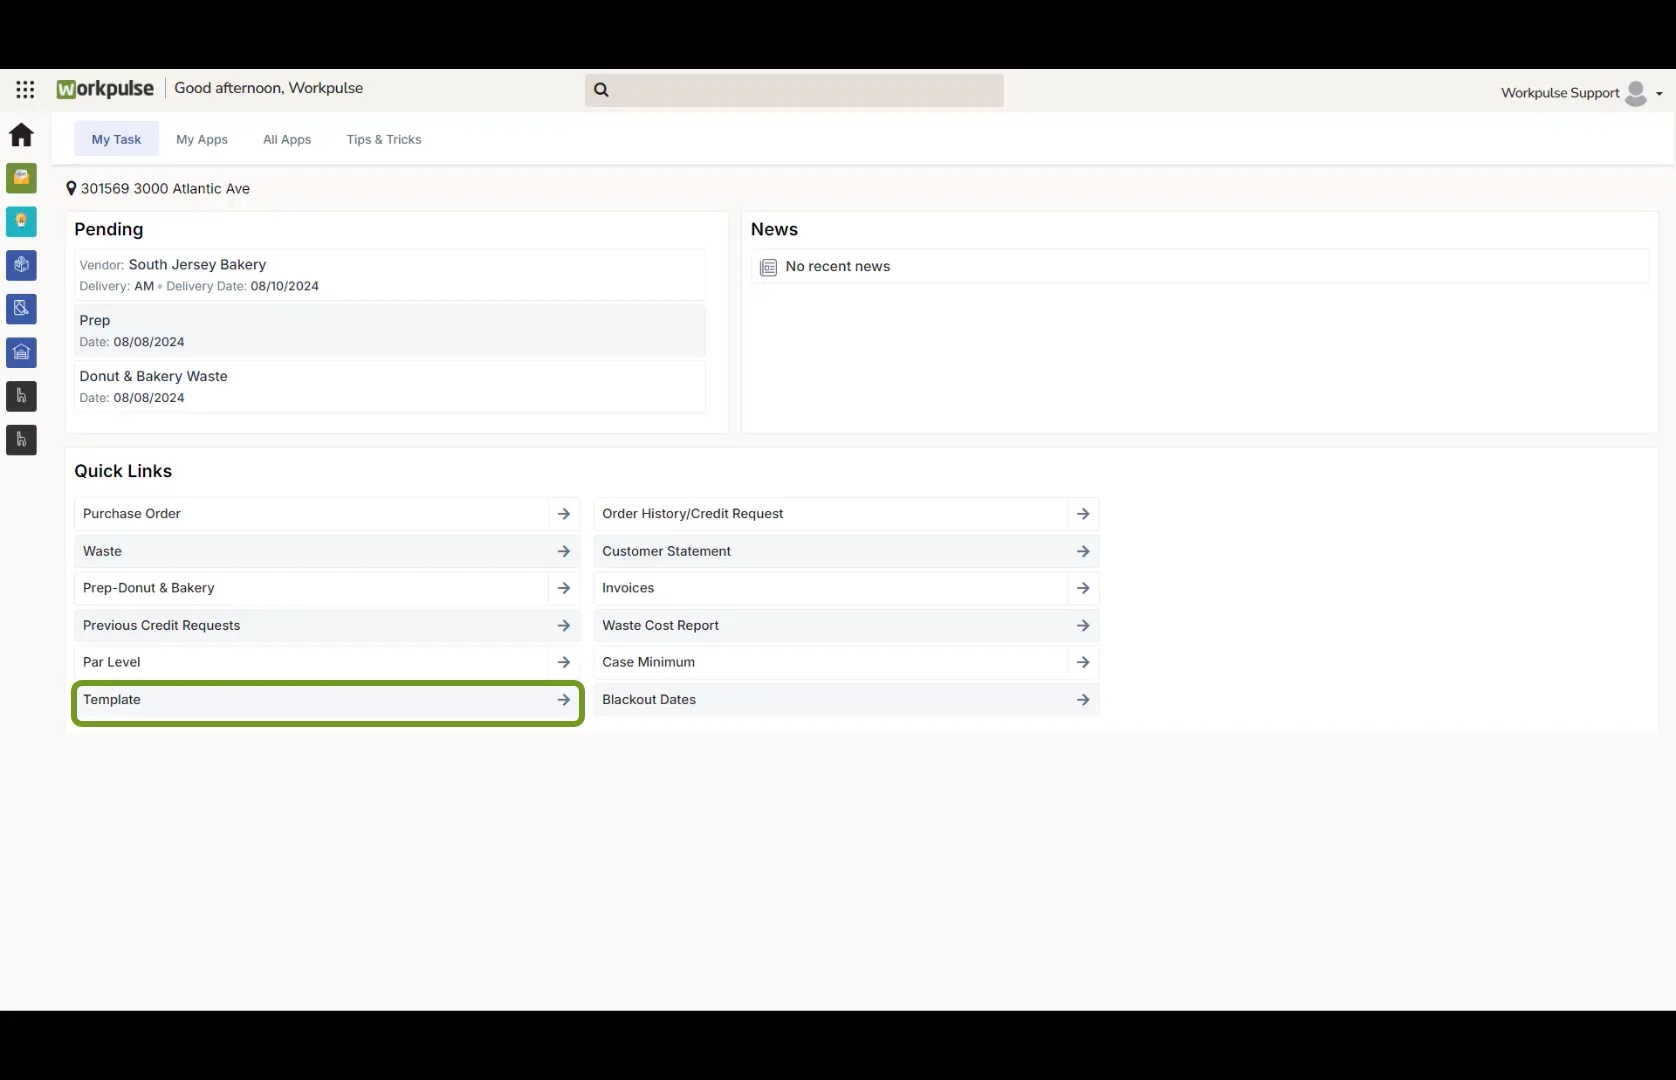
Task: Click the arrow on the Par Level row
Action: (564, 662)
